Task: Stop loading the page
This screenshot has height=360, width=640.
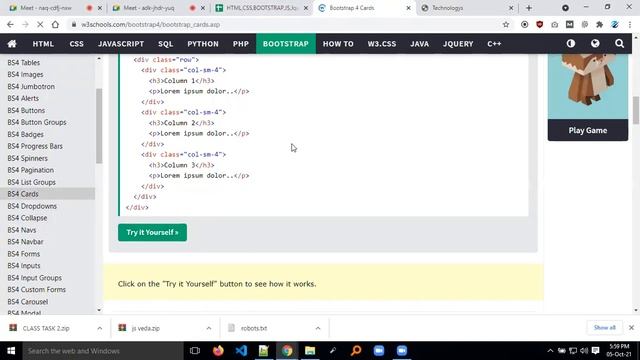Action: point(40,24)
